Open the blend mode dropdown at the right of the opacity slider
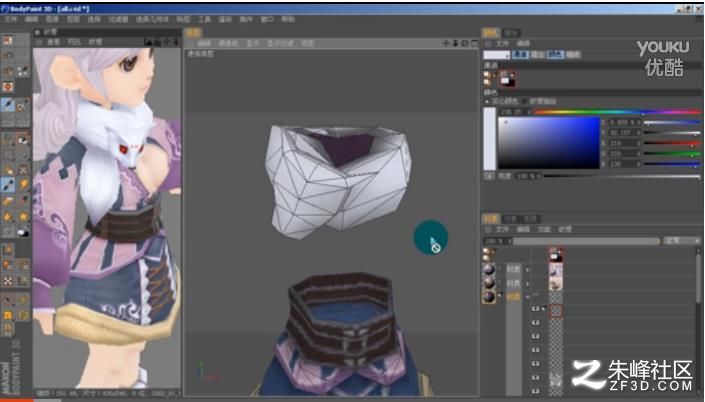This screenshot has height=402, width=705. click(681, 241)
